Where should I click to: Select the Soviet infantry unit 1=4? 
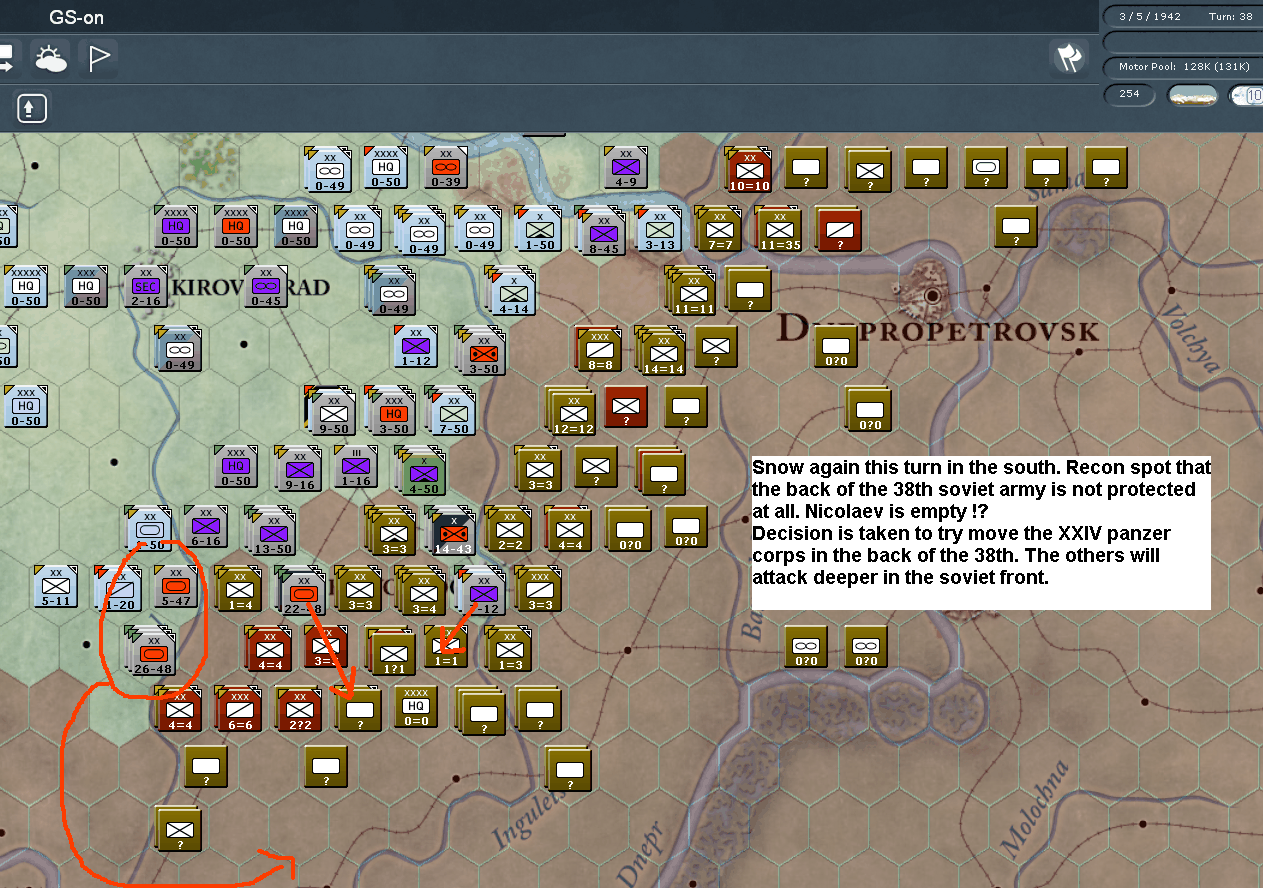(x=239, y=589)
